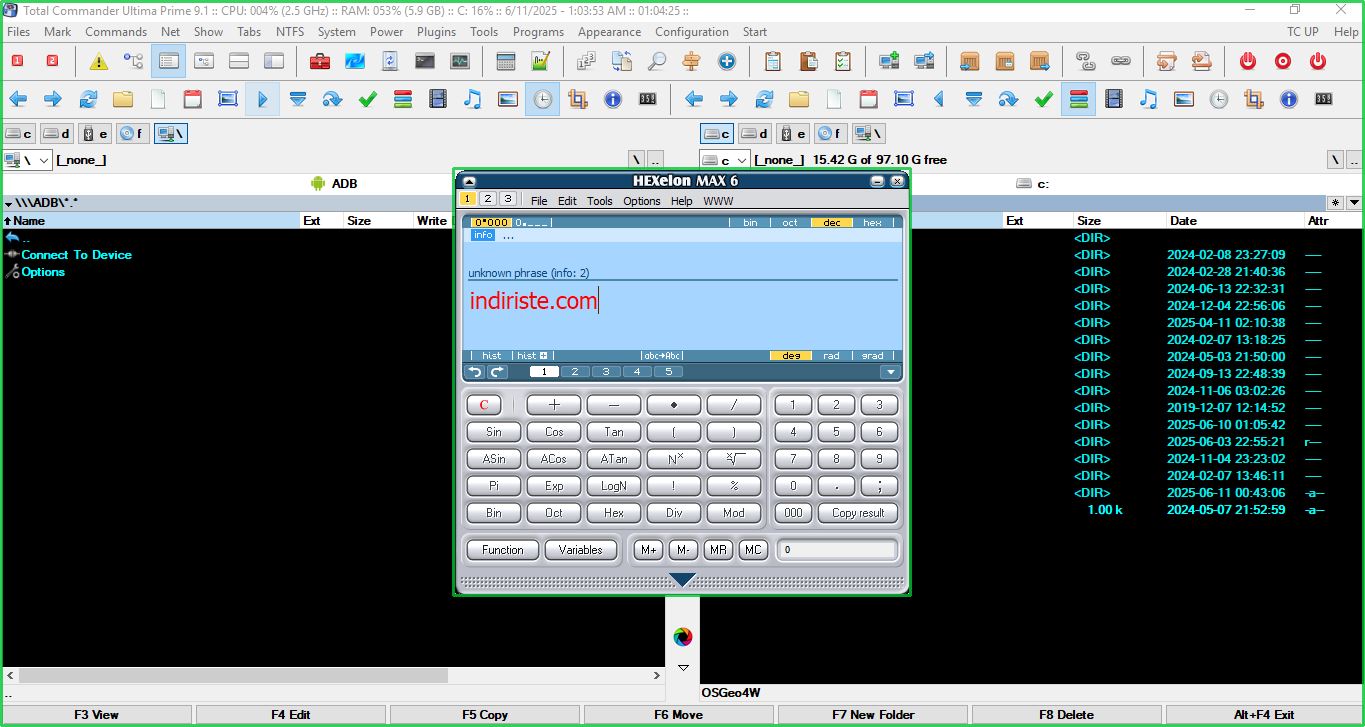The height and width of the screenshot is (727, 1365).
Task: Open the HEXelon Options menu
Action: tap(642, 201)
